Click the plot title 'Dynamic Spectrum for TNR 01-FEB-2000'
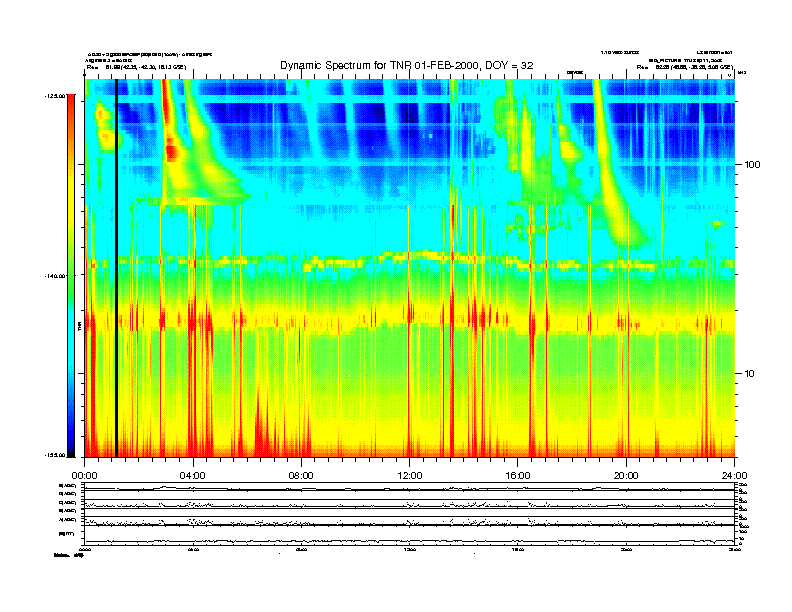 407,65
